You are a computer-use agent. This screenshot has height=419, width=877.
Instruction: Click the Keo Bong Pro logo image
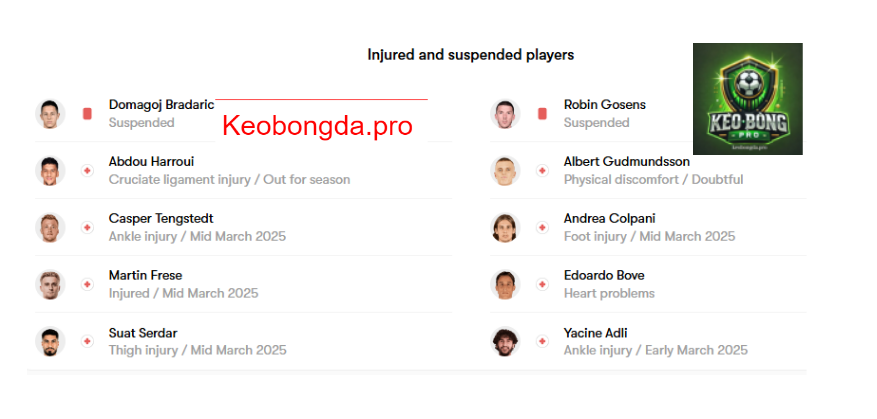click(748, 99)
